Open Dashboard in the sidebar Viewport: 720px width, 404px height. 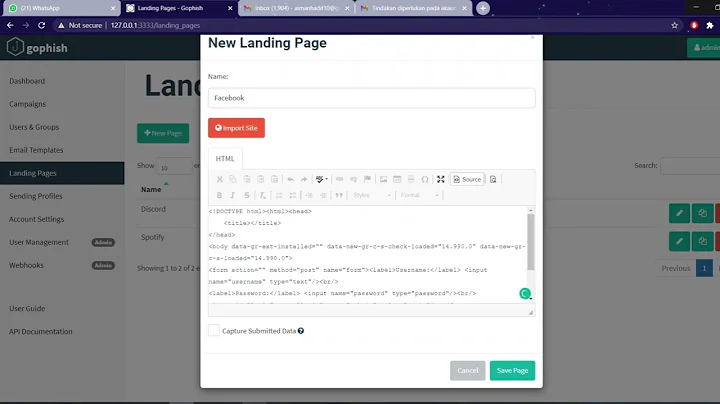pyautogui.click(x=27, y=81)
